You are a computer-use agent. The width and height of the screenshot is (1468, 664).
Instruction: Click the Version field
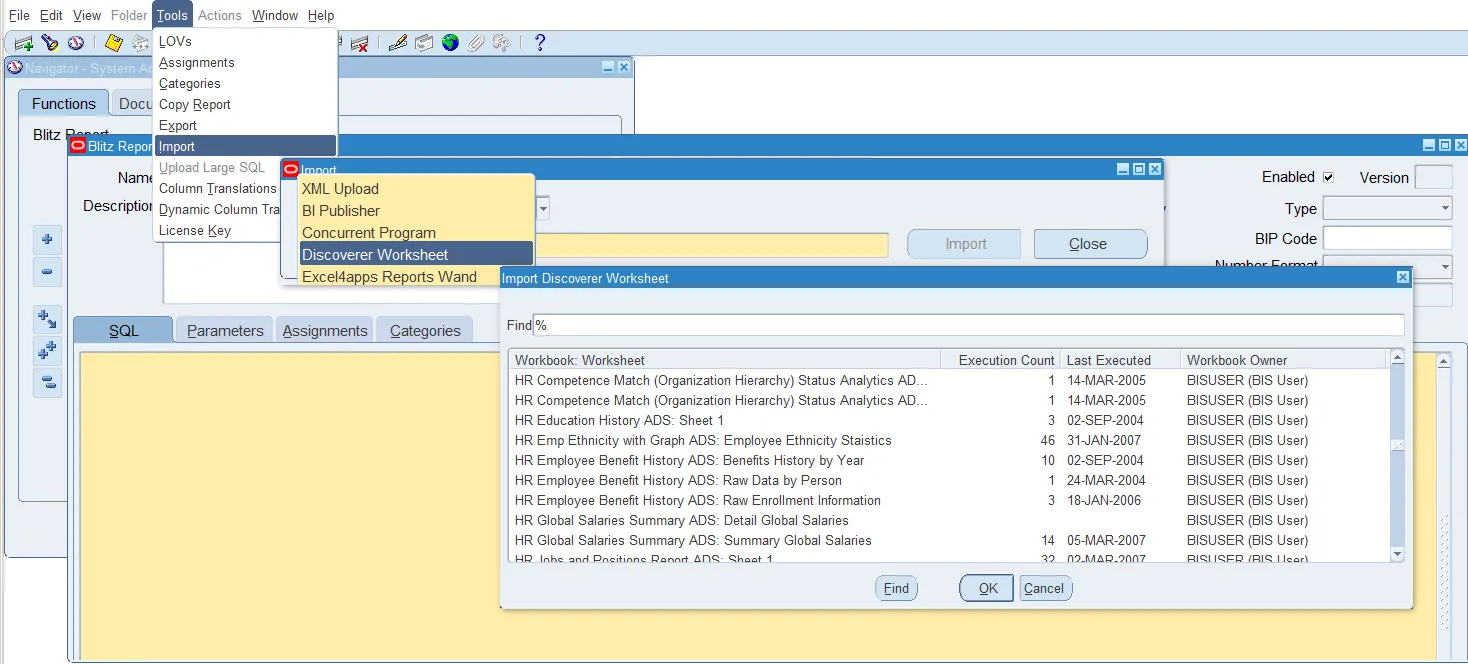[x=1433, y=177]
